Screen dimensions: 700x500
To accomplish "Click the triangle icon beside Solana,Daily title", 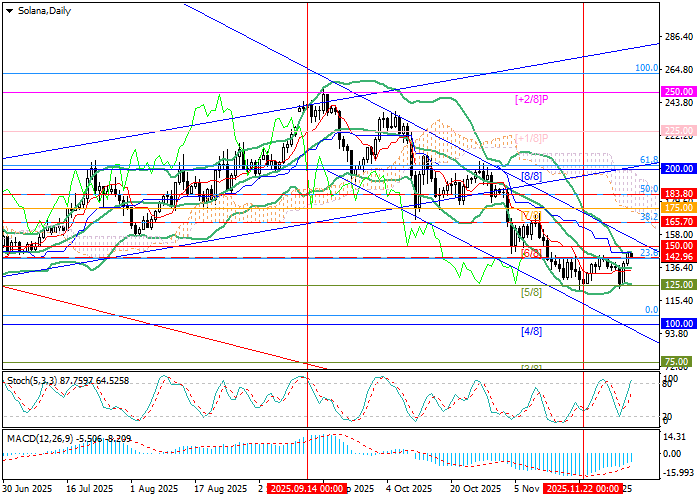I will [6, 10].
